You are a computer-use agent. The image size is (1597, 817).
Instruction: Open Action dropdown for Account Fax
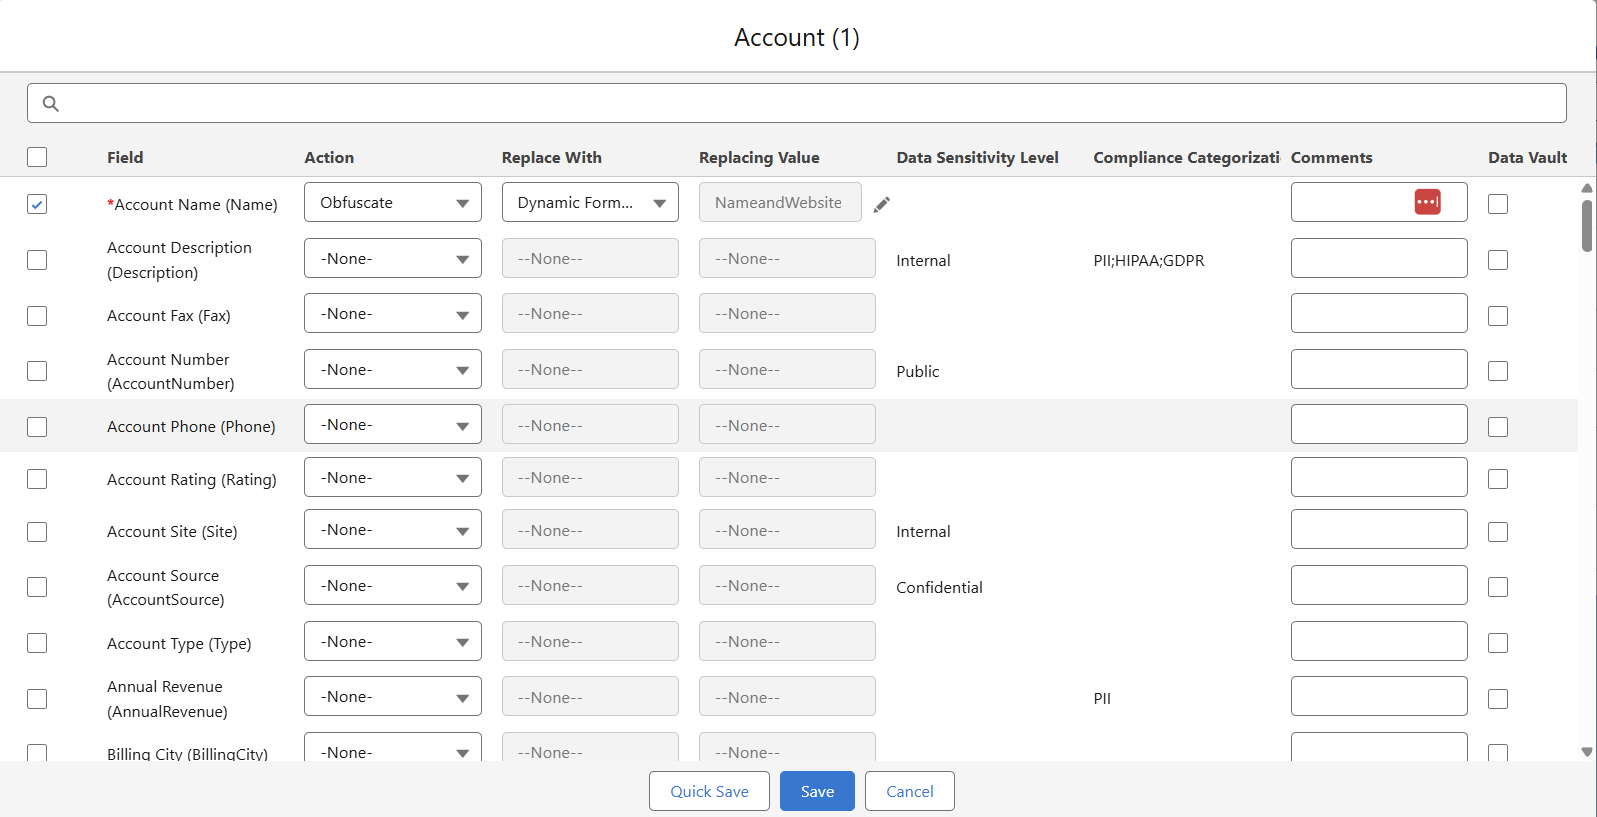pos(392,314)
